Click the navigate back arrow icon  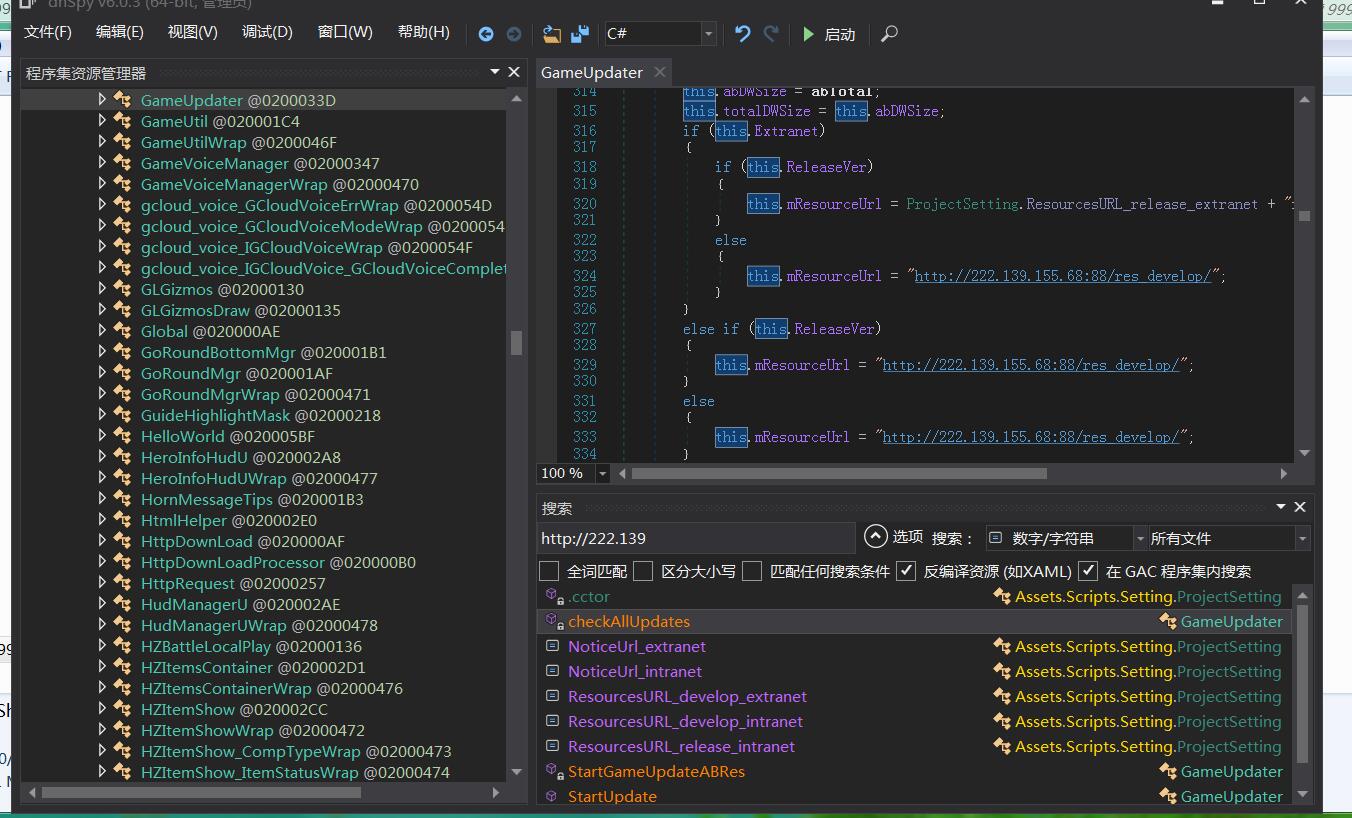pos(486,34)
